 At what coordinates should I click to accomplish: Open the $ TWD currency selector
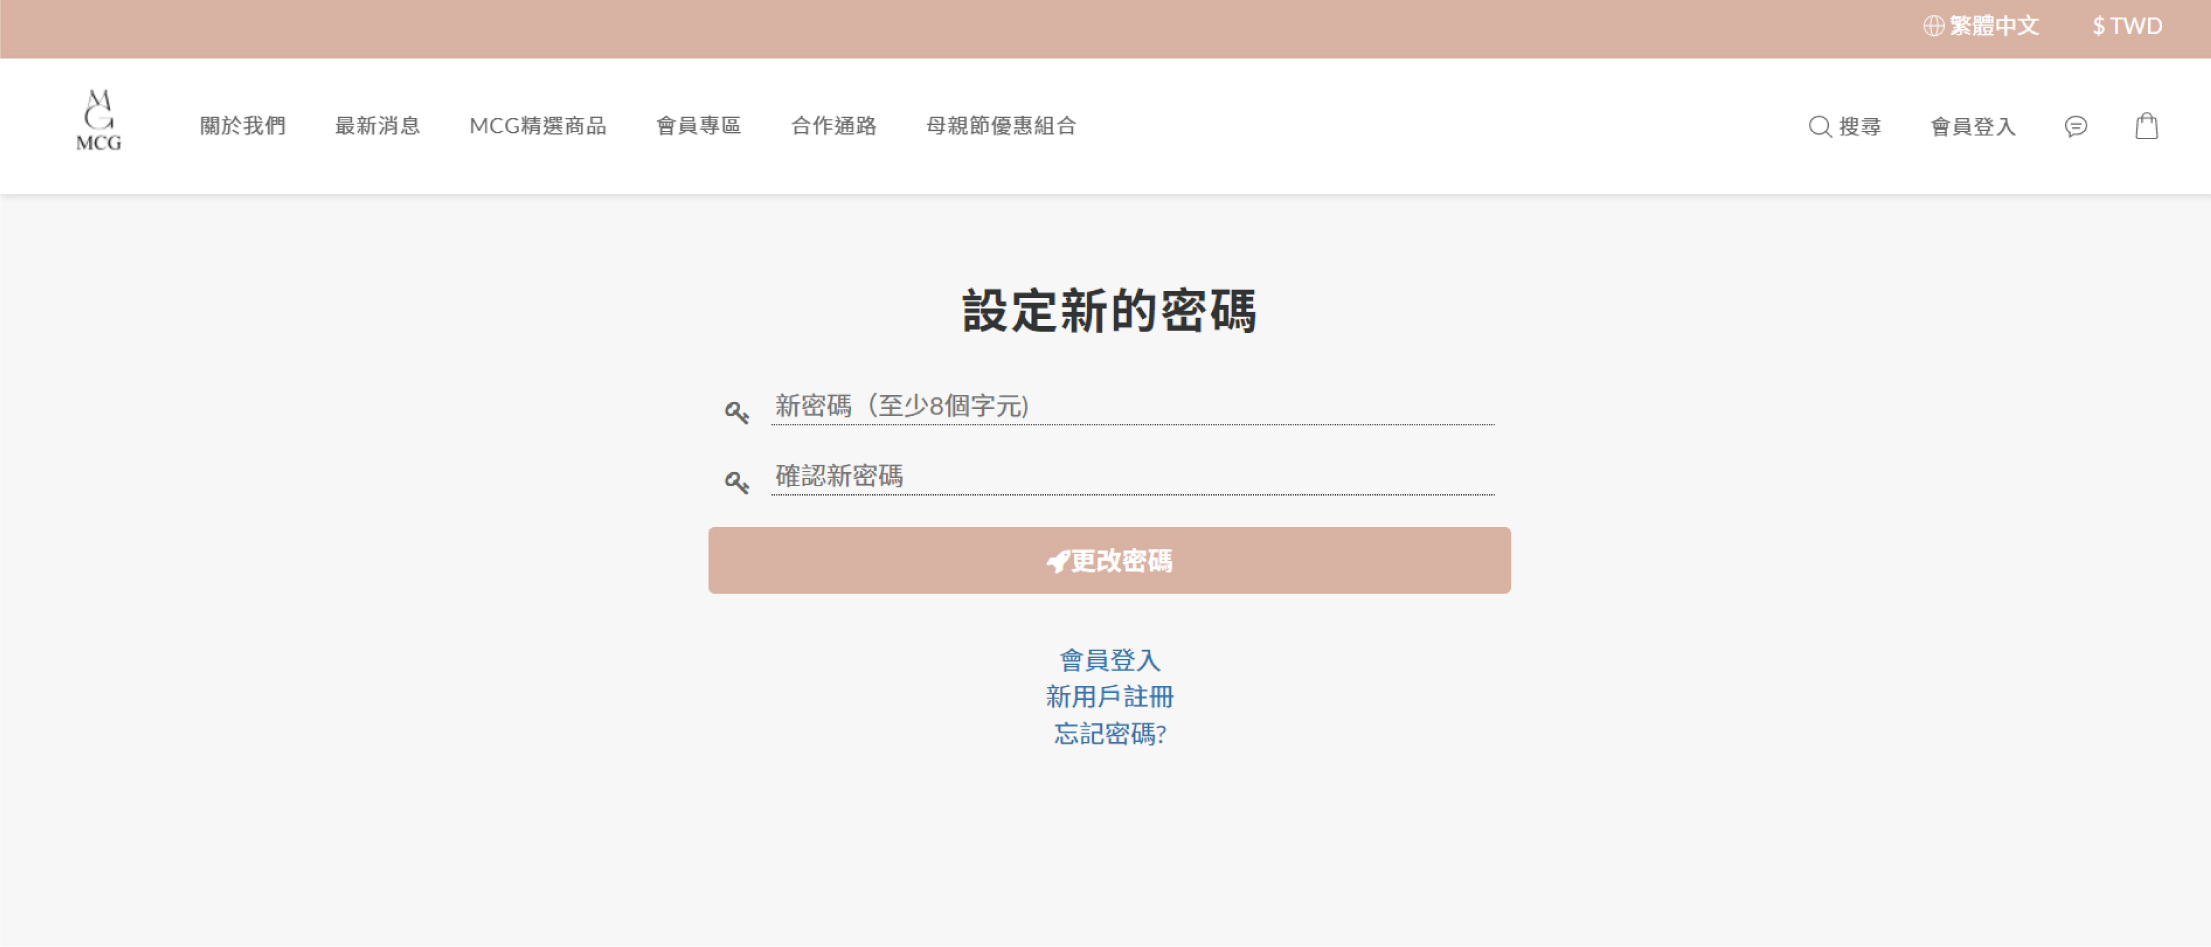2125,25
